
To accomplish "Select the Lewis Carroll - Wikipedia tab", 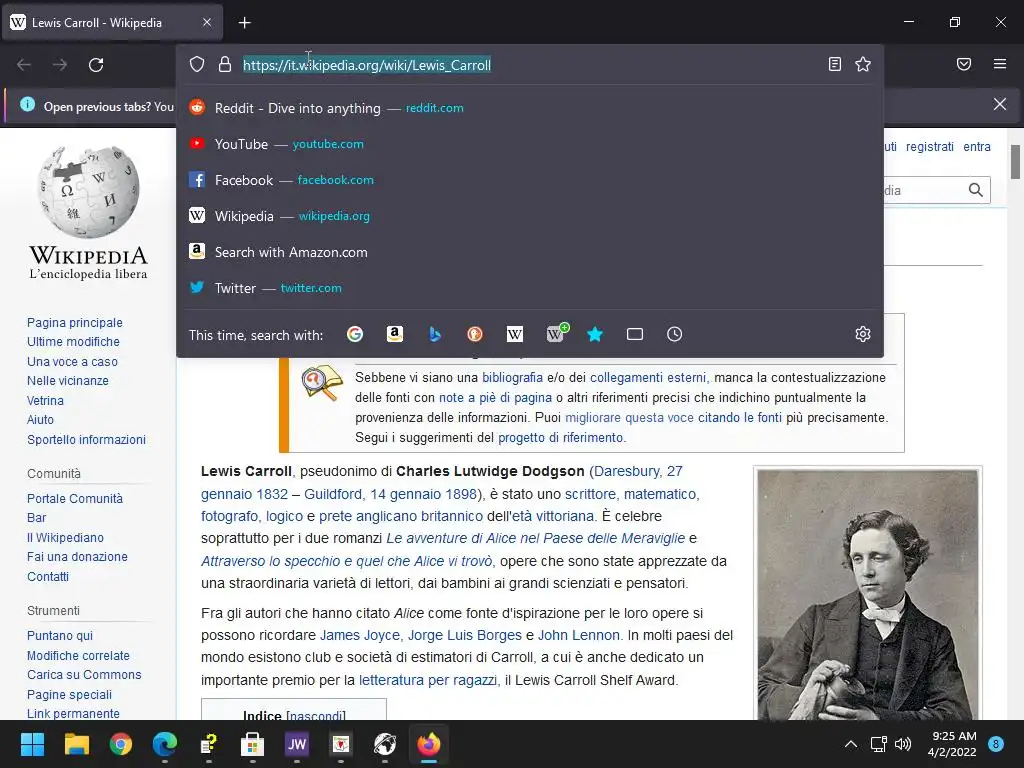I will [x=112, y=23].
